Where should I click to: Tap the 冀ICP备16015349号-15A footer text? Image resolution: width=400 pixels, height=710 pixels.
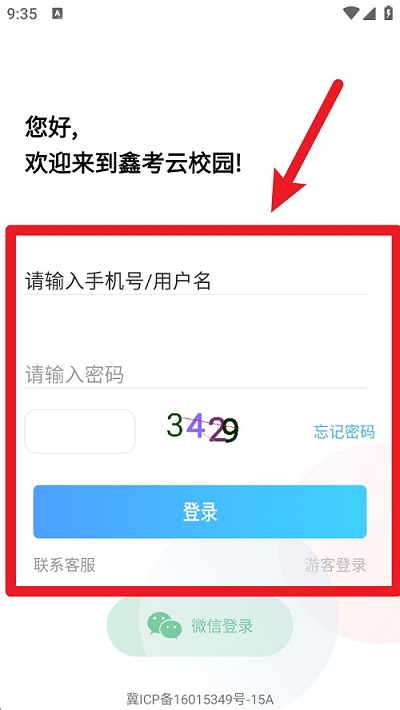[x=200, y=699]
